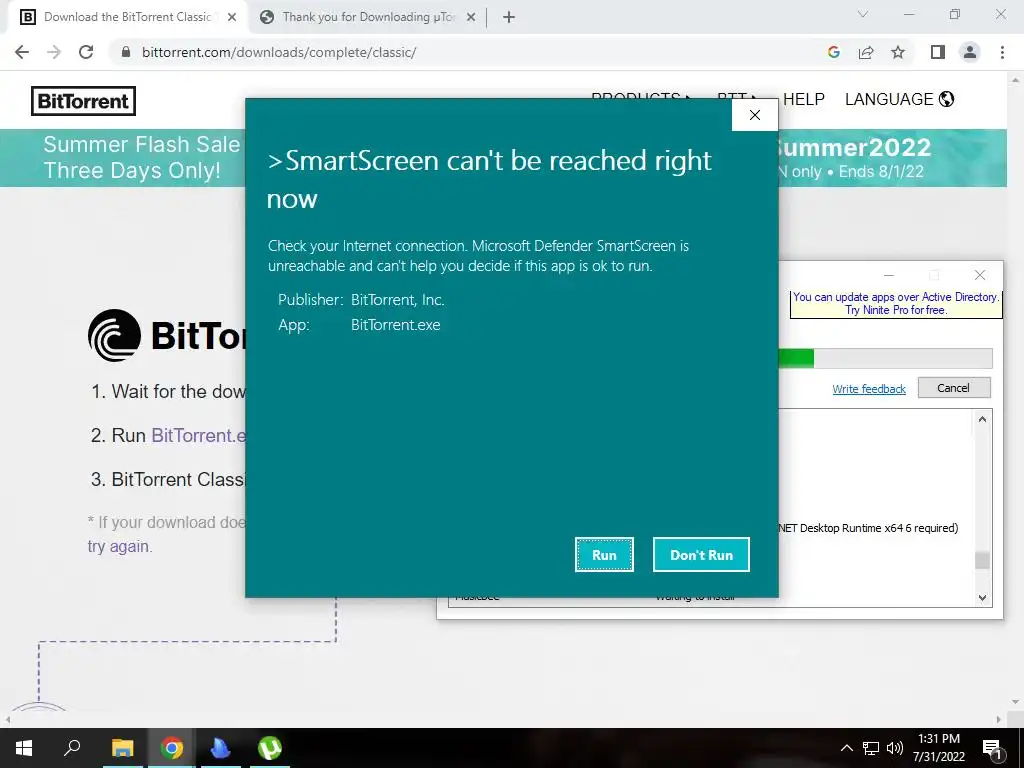Image resolution: width=1024 pixels, height=768 pixels.
Task: Click the taskbar clock showing 1:31 PM
Action: 939,748
